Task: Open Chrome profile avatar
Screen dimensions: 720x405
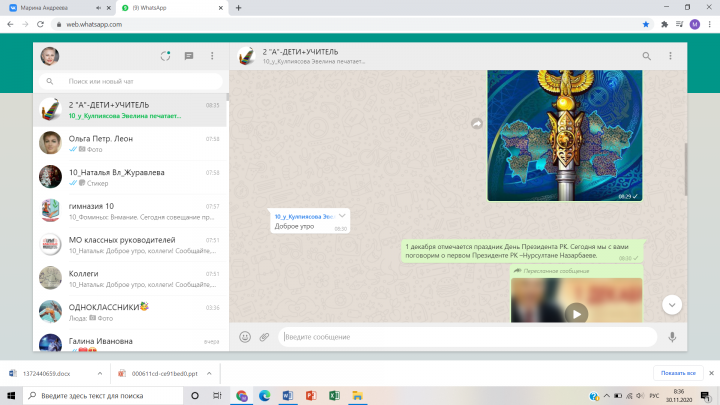Action: [x=695, y=24]
